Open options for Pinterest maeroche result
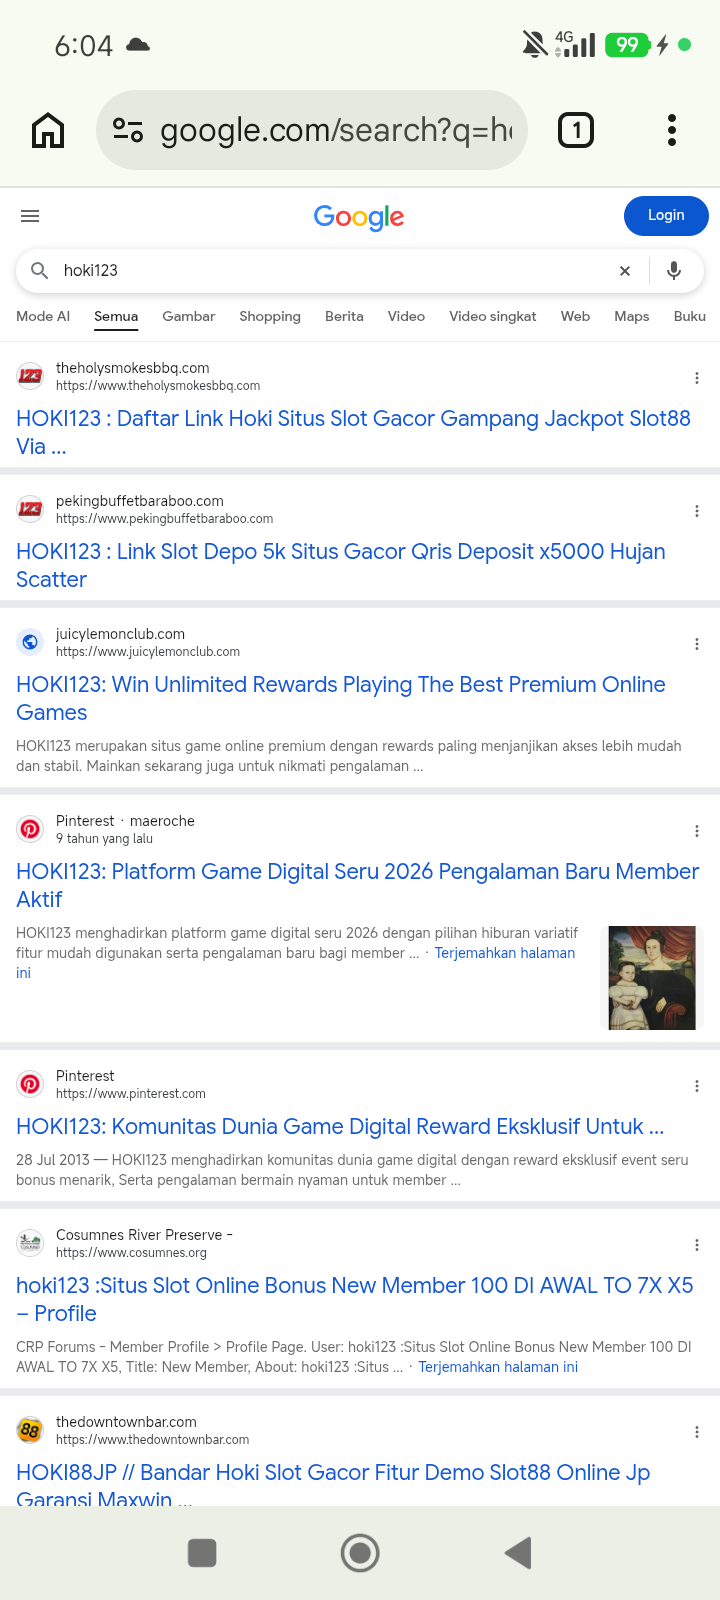 coord(697,831)
